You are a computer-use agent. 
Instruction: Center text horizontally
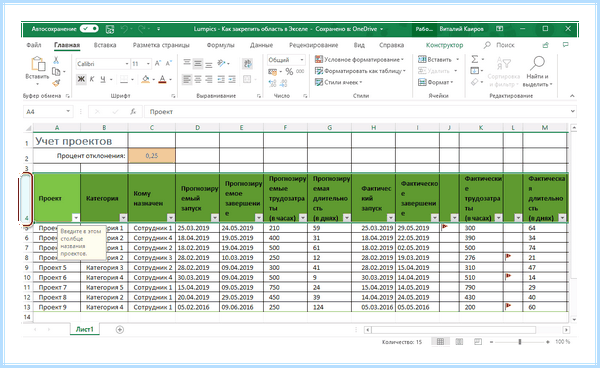point(198,79)
